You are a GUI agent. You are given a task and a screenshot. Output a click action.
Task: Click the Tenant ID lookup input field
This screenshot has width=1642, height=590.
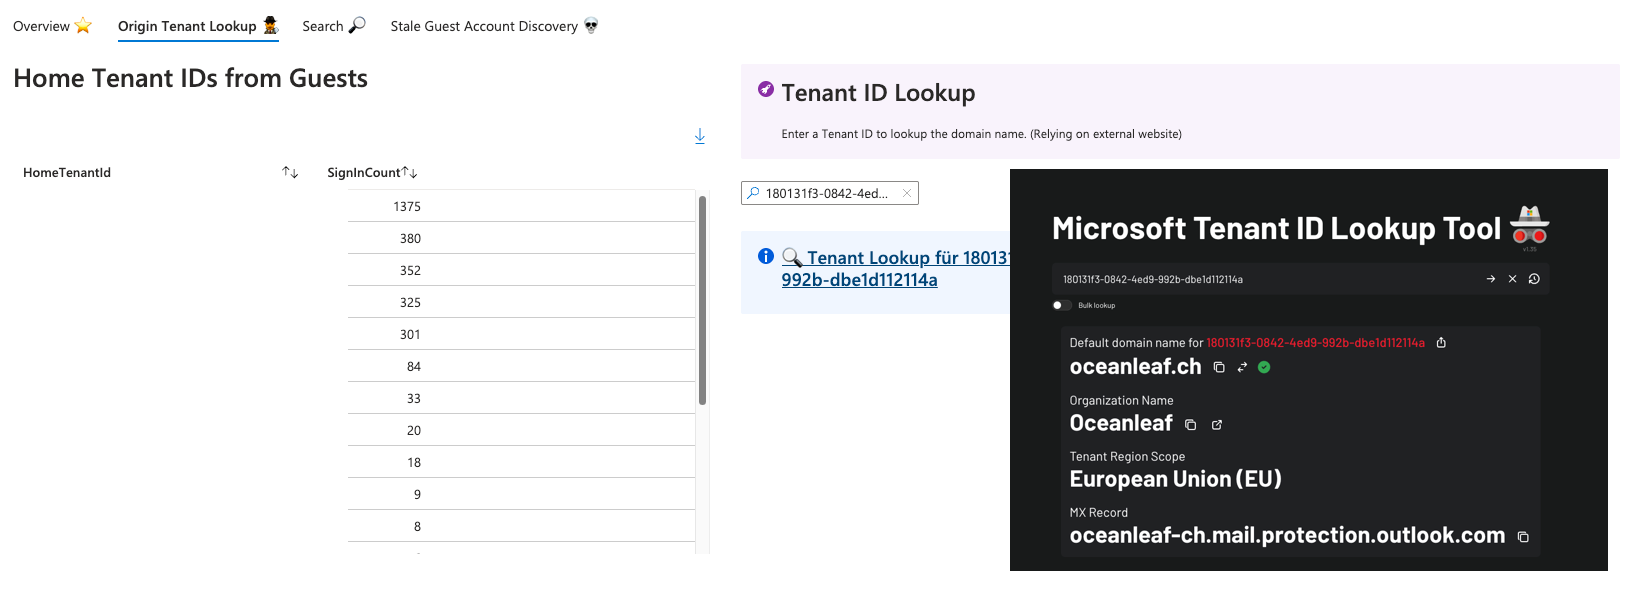829,193
